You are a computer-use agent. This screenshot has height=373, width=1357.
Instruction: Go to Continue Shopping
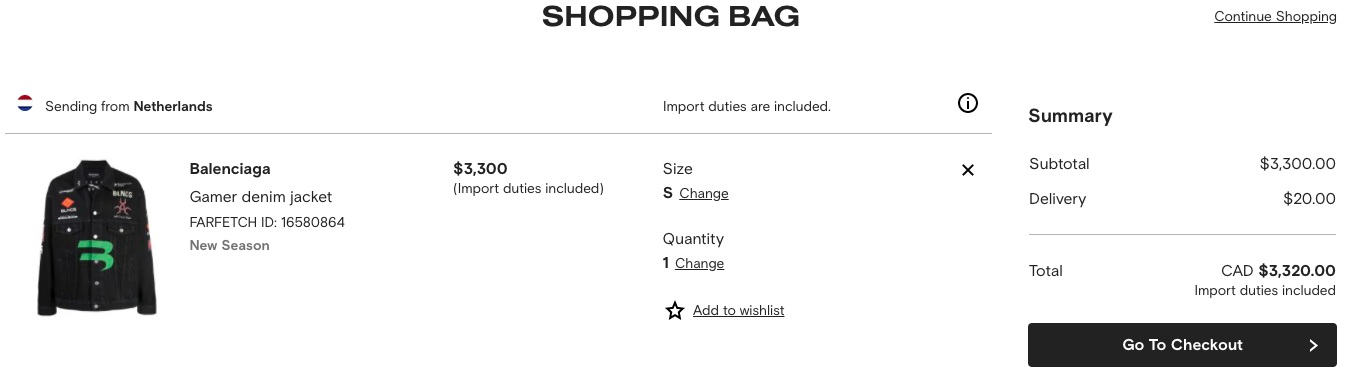1275,16
